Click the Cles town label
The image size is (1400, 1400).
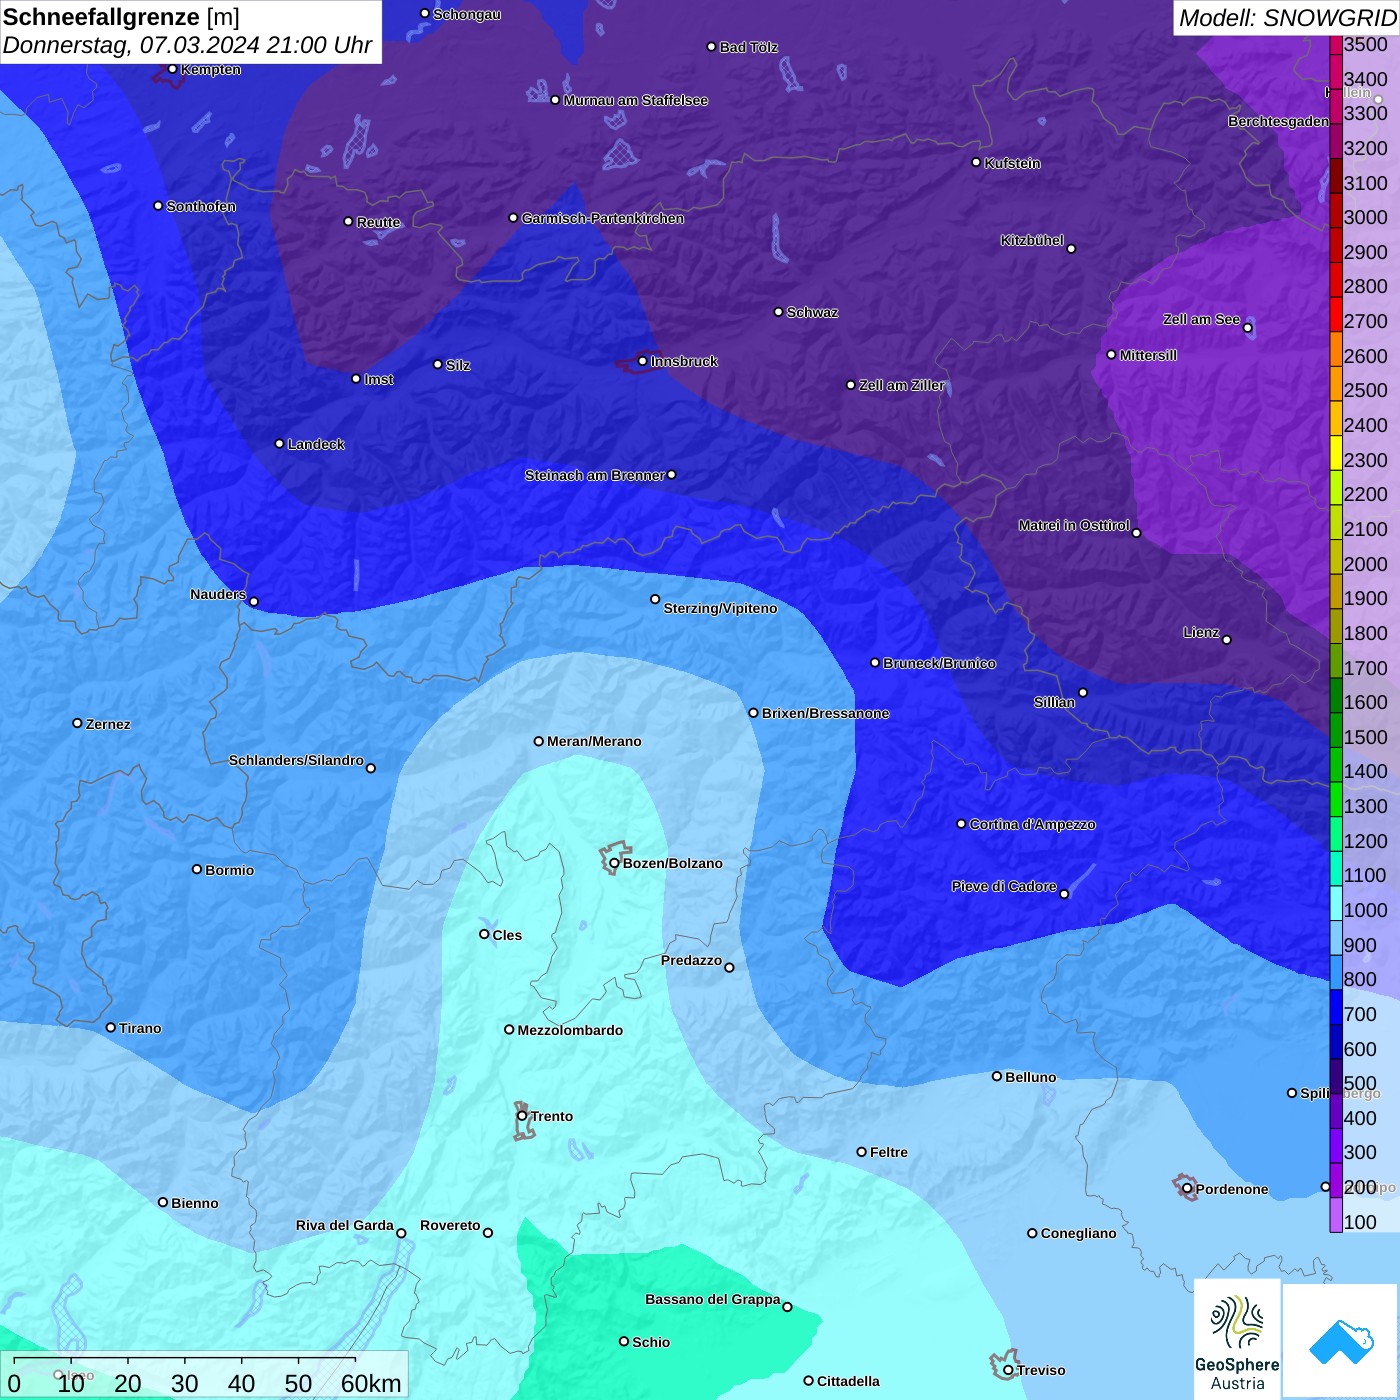pyautogui.click(x=507, y=935)
